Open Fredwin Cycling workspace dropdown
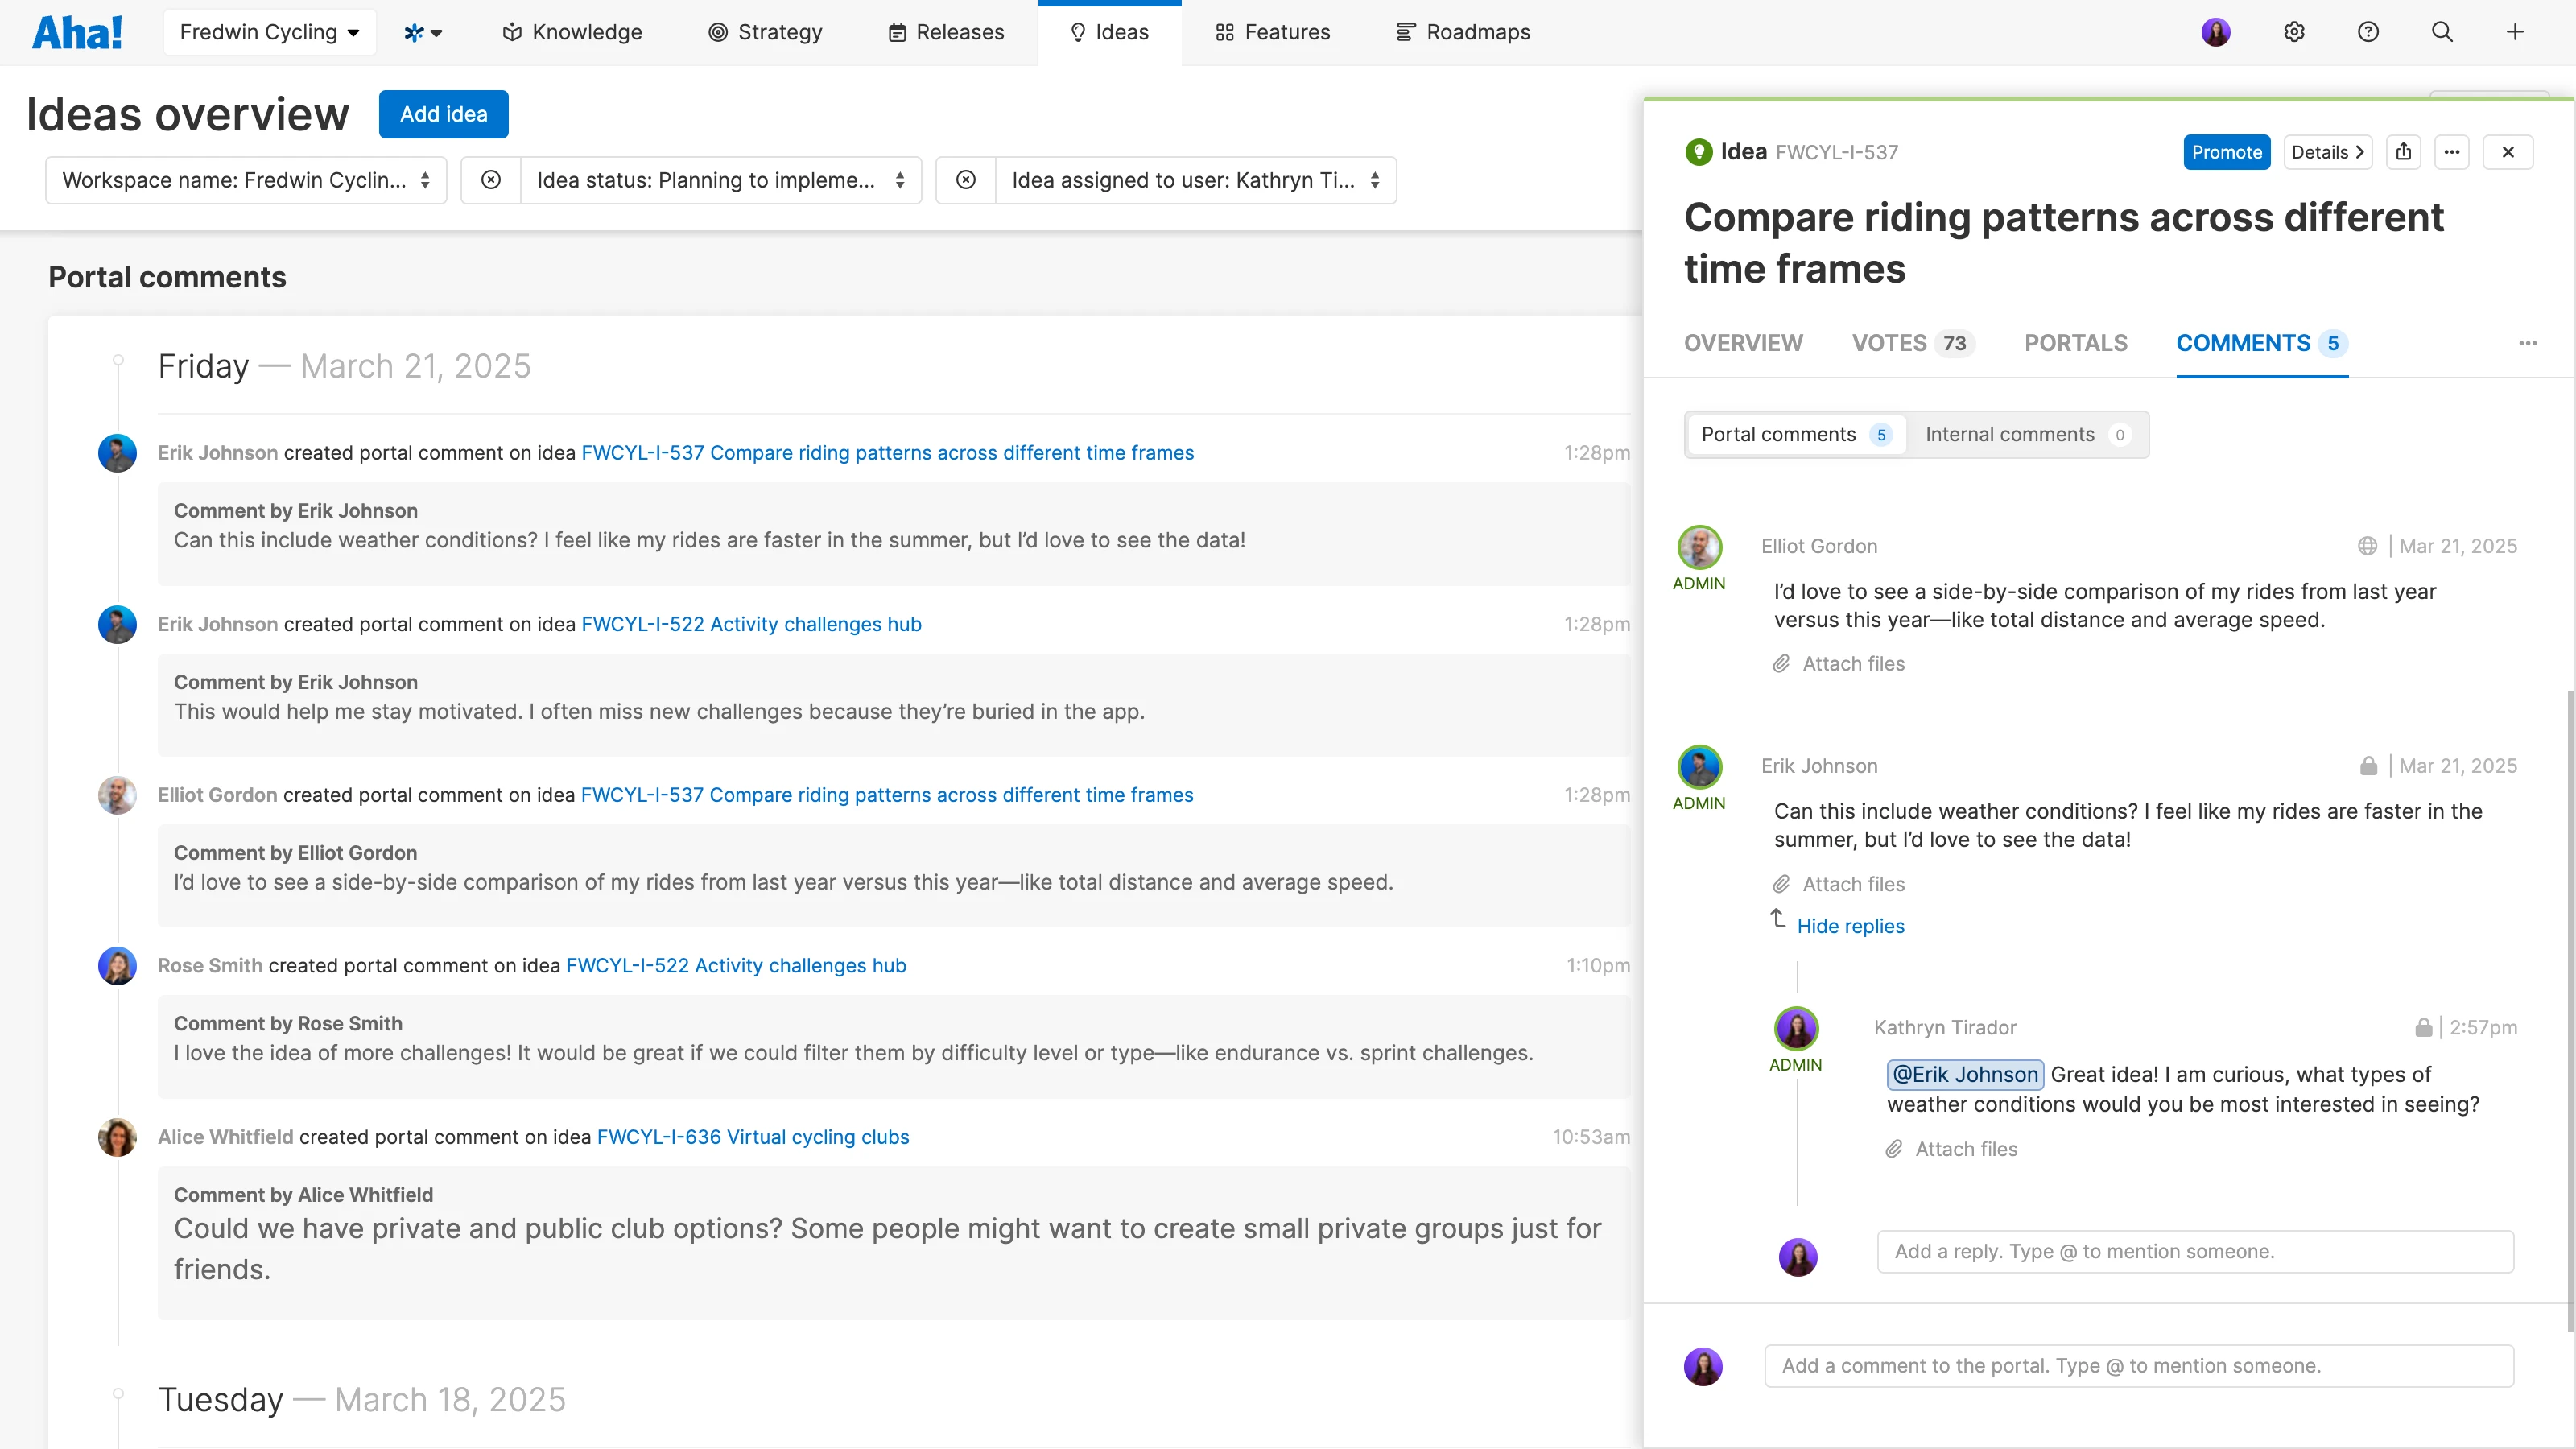Viewport: 2576px width, 1449px height. [x=269, y=32]
